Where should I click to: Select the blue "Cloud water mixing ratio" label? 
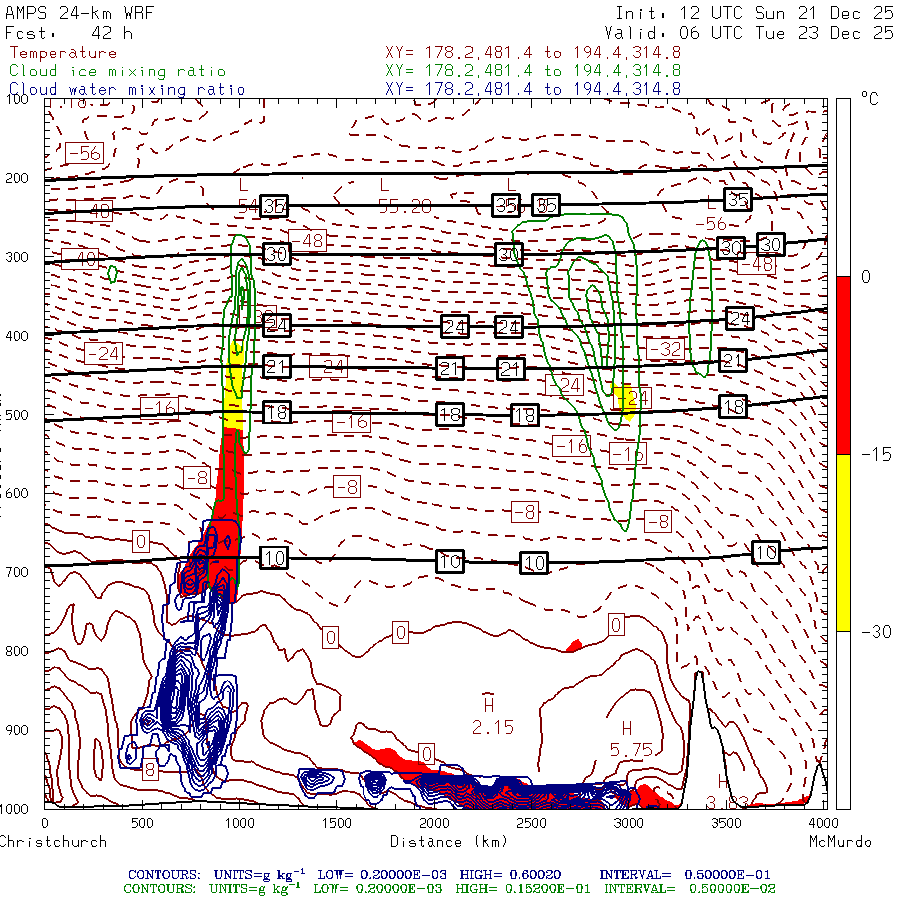[127, 90]
